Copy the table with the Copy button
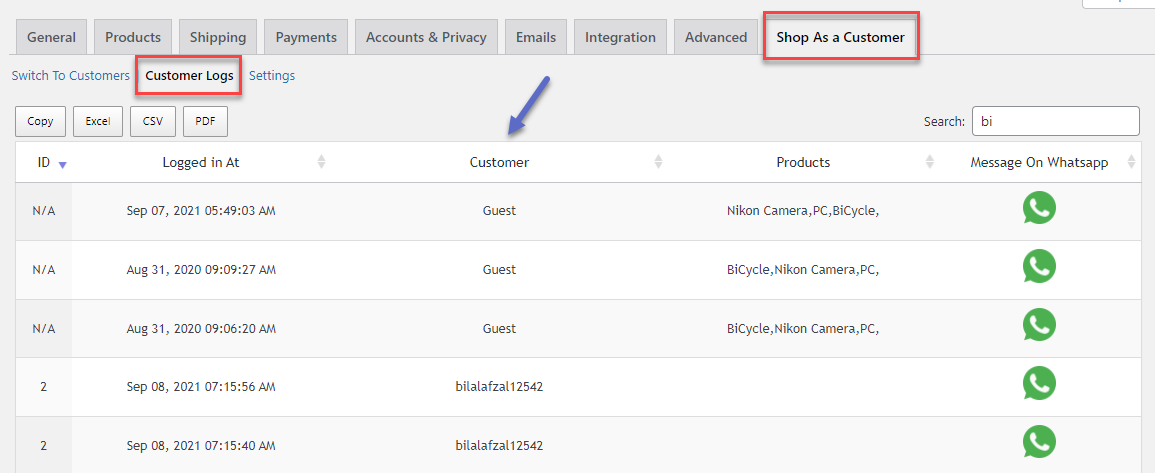 pyautogui.click(x=41, y=122)
